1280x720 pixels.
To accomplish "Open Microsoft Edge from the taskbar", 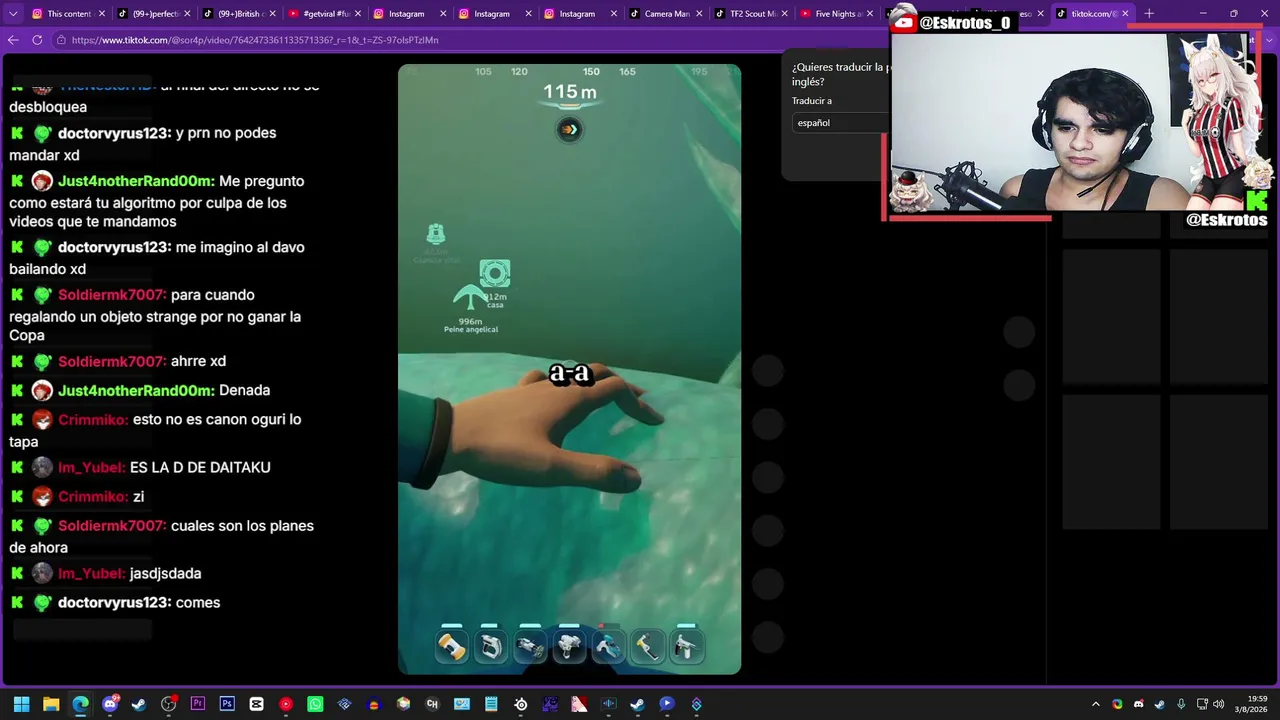I will click(80, 704).
